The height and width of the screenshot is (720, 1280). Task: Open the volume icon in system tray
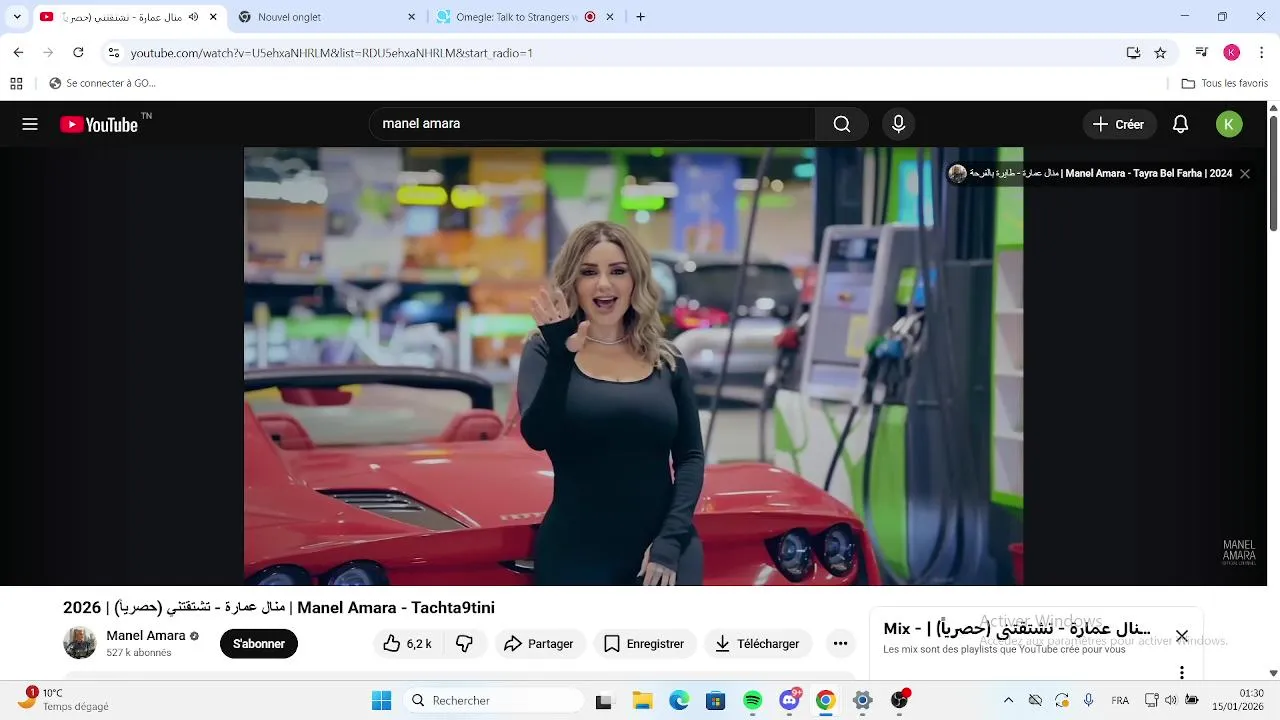pyautogui.click(x=1171, y=701)
